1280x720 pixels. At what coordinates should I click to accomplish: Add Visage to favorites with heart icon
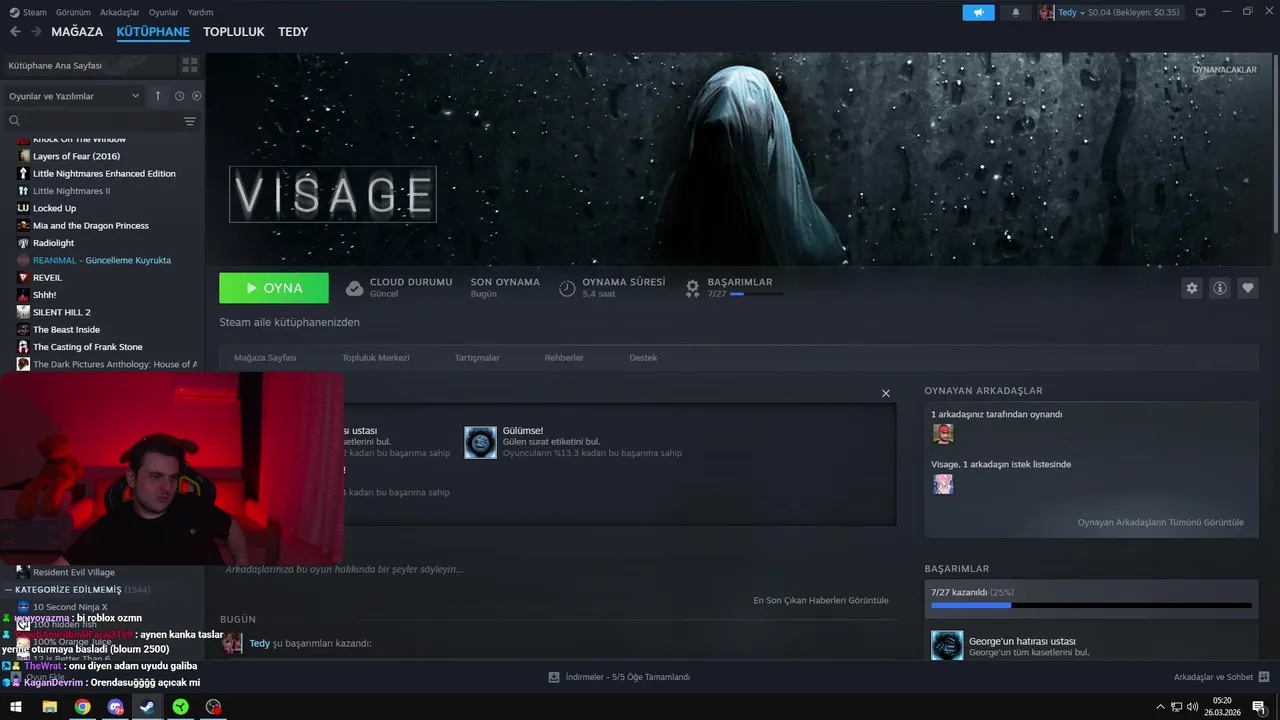coord(1248,288)
